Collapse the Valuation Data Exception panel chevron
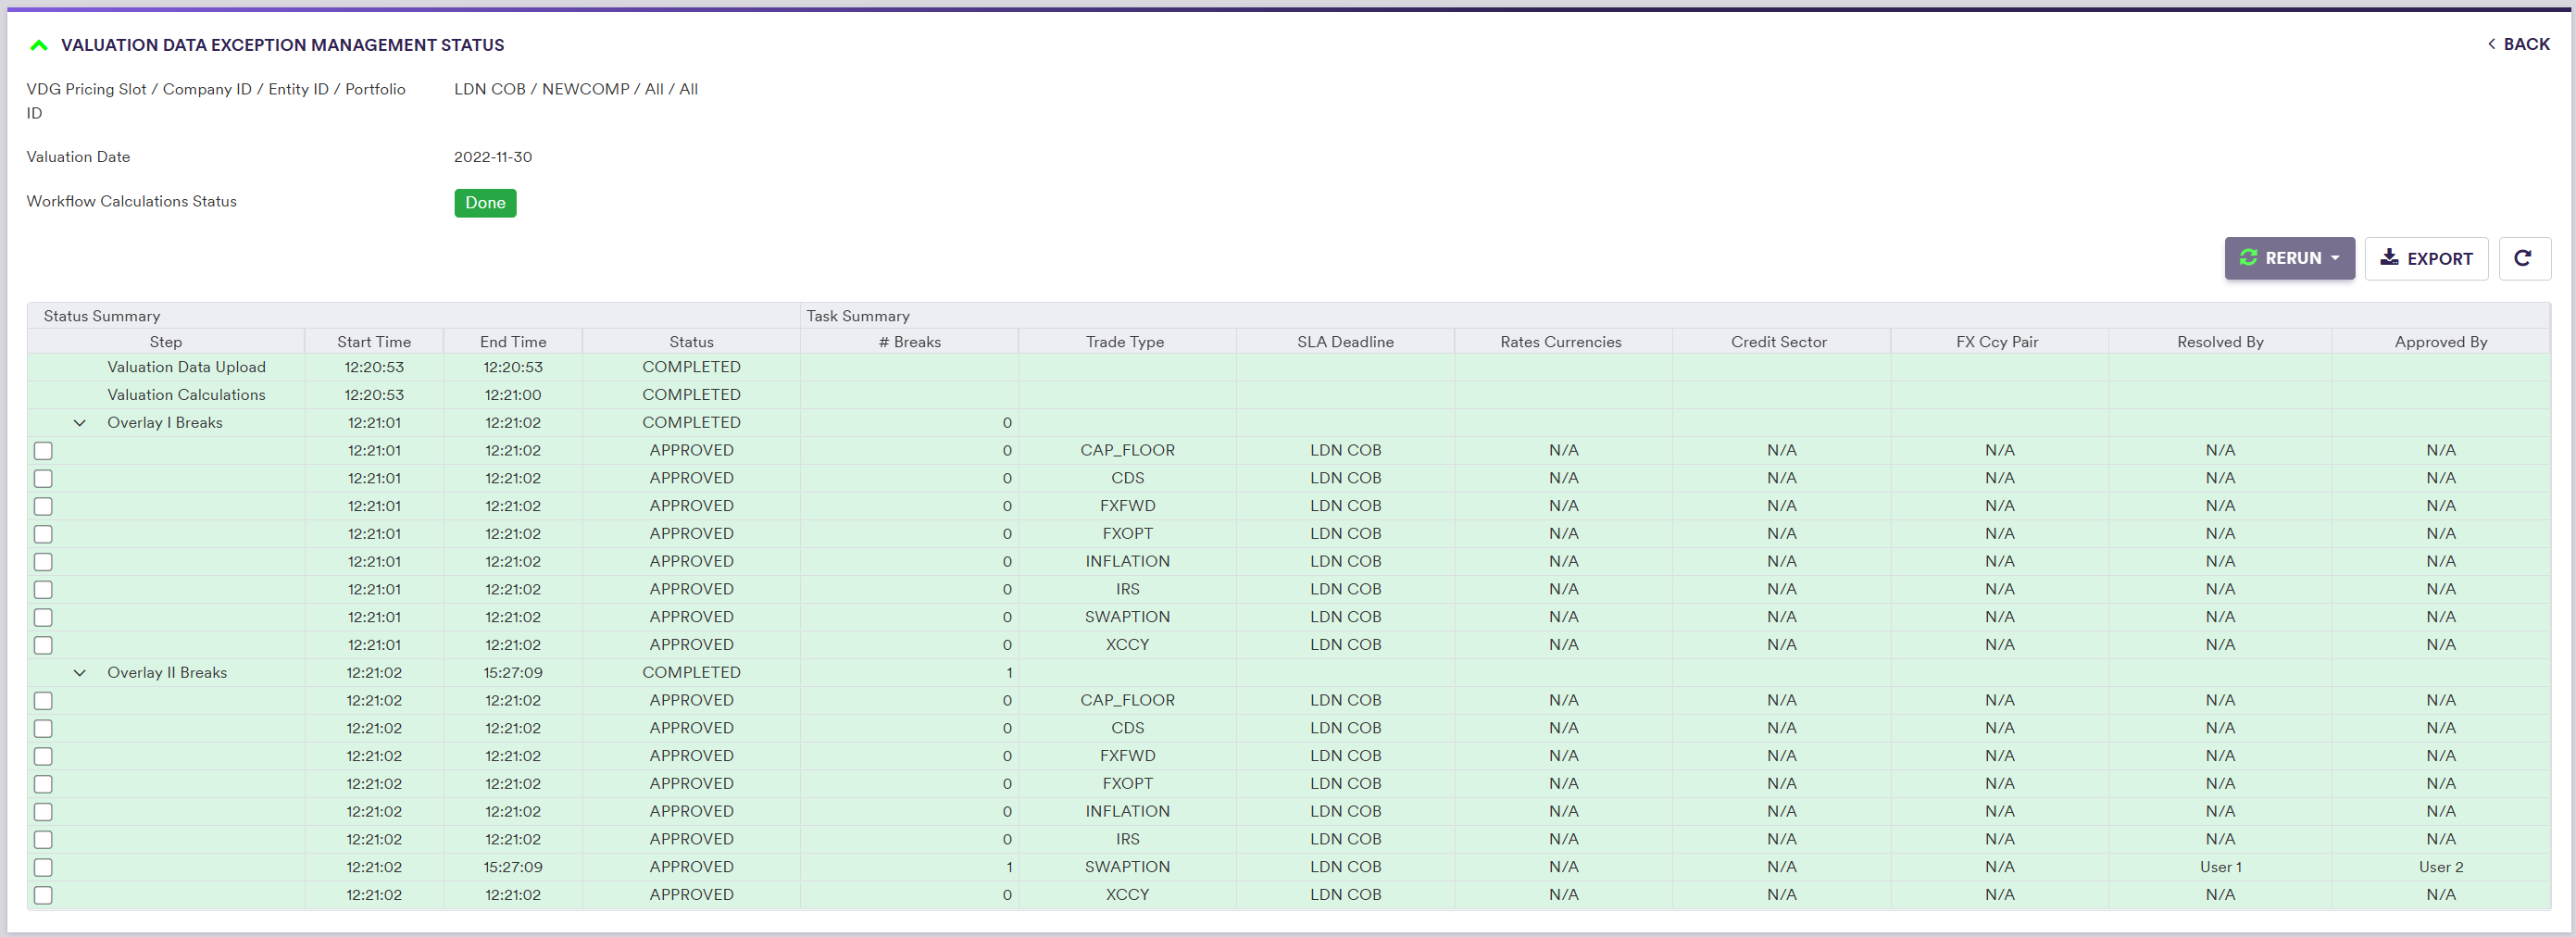 [x=39, y=45]
